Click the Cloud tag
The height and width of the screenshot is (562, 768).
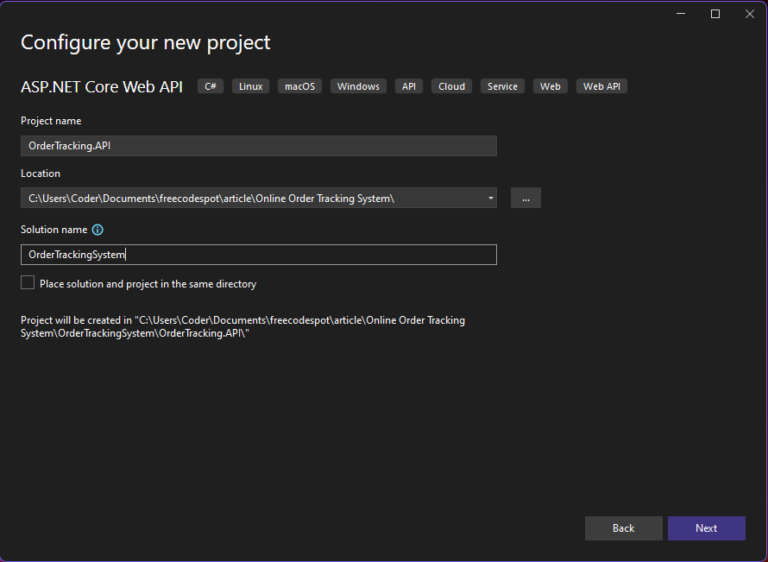pos(452,87)
